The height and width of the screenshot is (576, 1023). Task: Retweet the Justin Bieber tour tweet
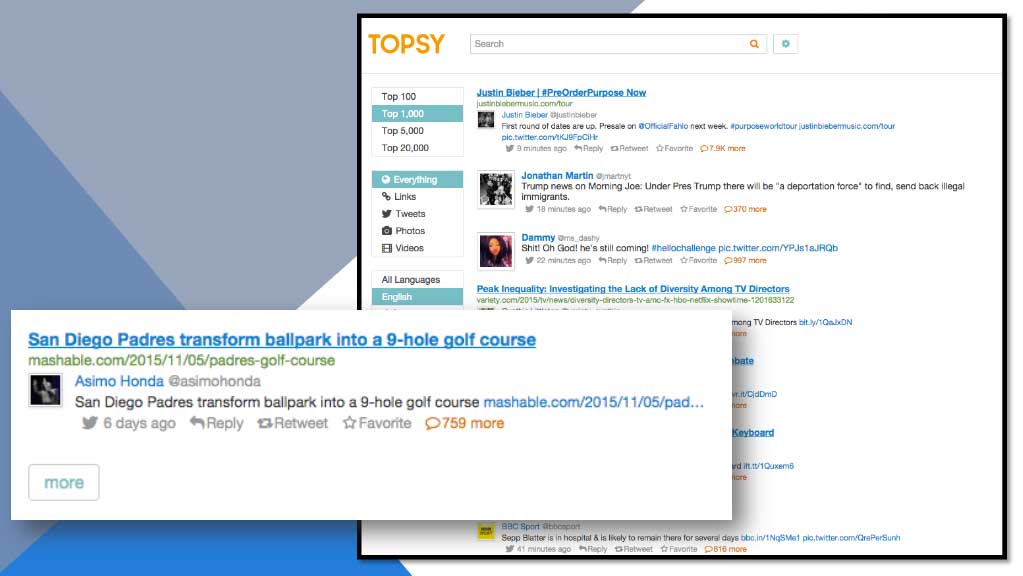[628, 148]
